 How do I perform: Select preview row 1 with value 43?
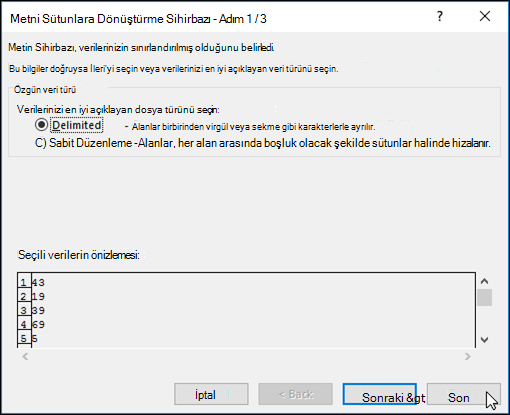[246, 282]
